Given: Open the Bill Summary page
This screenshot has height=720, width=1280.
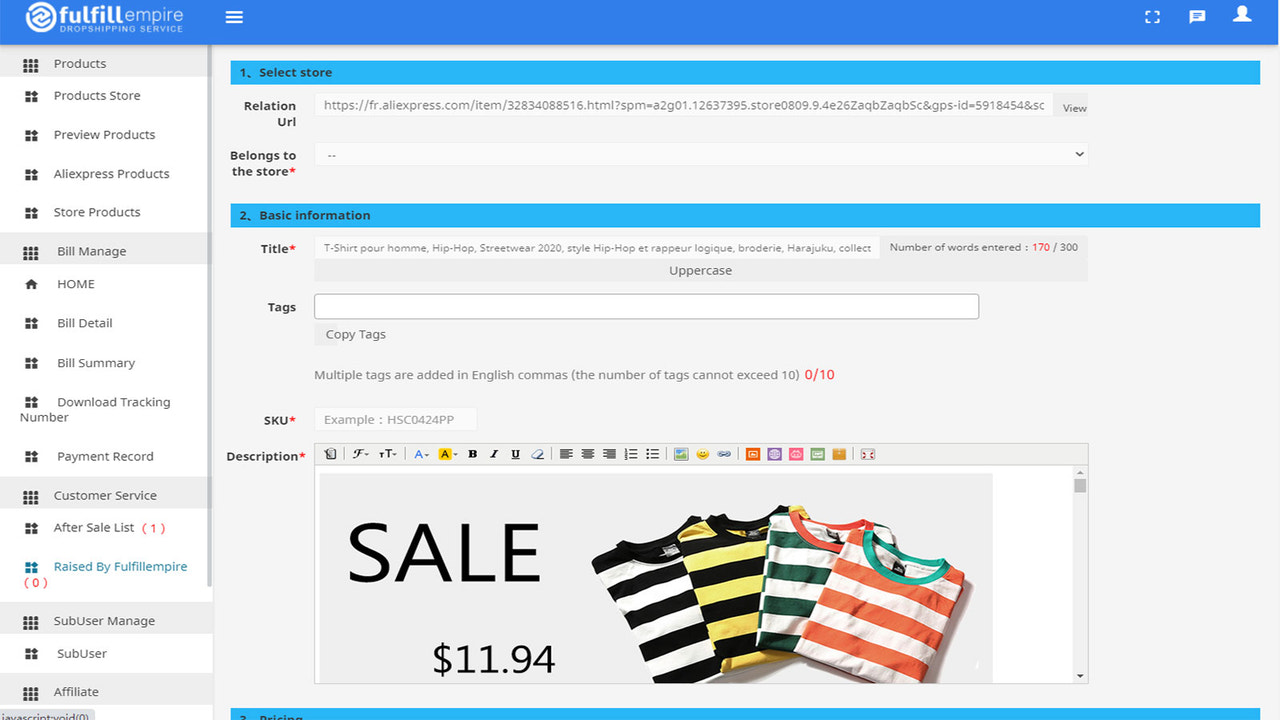Looking at the screenshot, I should [95, 362].
